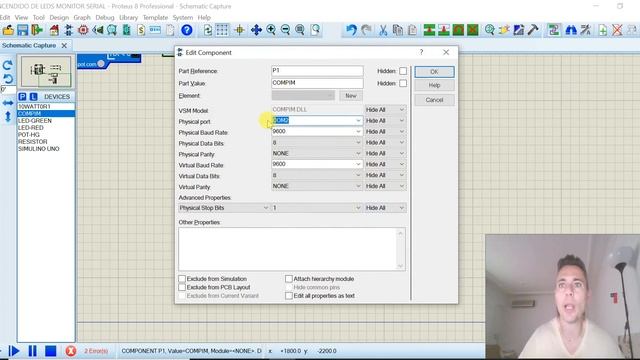Pause the simulation
Screen dimensions: 640x360
click(32, 351)
